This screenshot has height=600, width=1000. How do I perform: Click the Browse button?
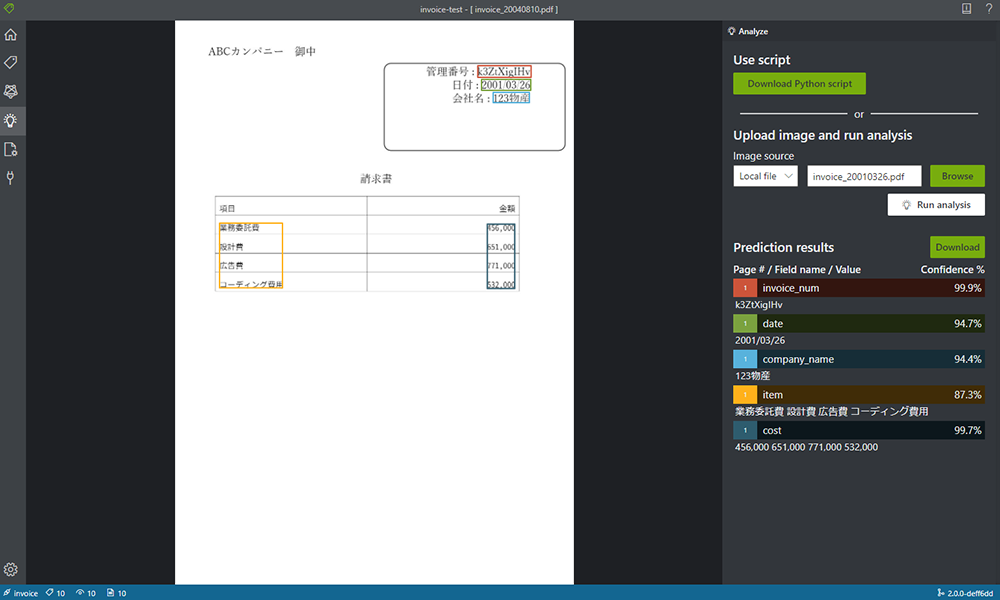pyautogui.click(x=957, y=176)
